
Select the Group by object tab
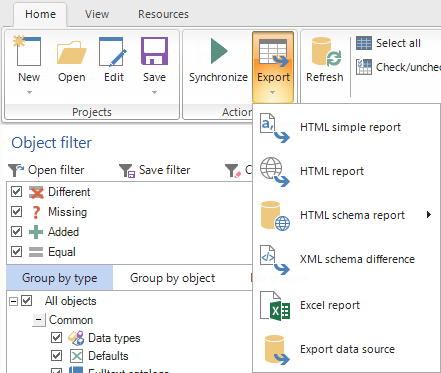point(172,278)
